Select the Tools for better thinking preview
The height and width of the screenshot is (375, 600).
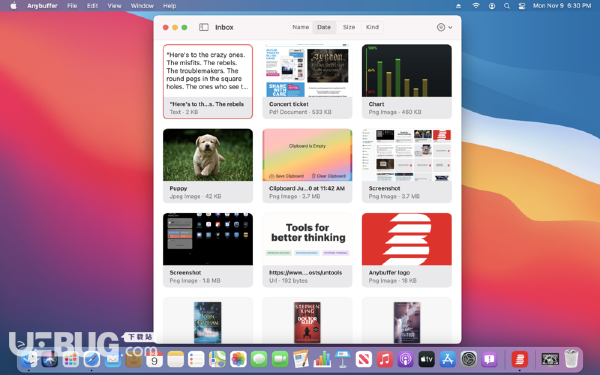coord(307,239)
